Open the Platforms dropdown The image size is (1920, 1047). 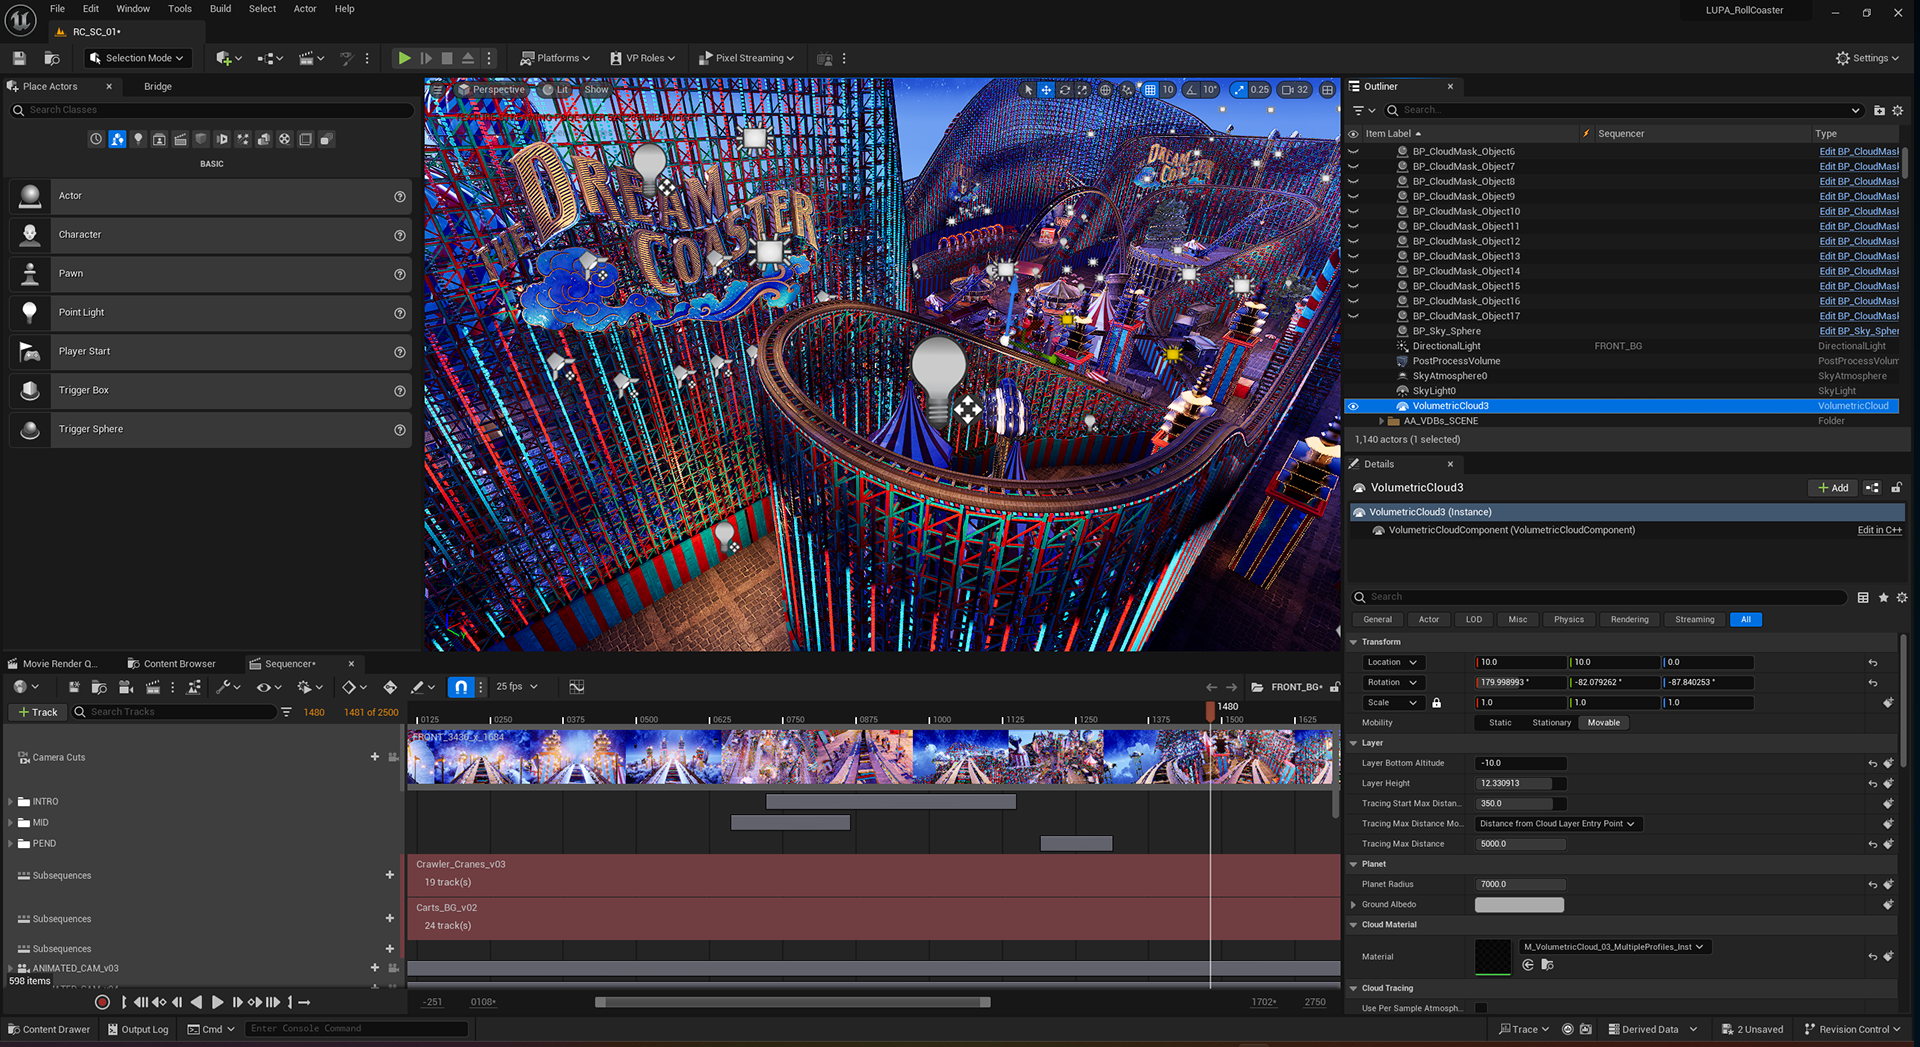click(555, 58)
